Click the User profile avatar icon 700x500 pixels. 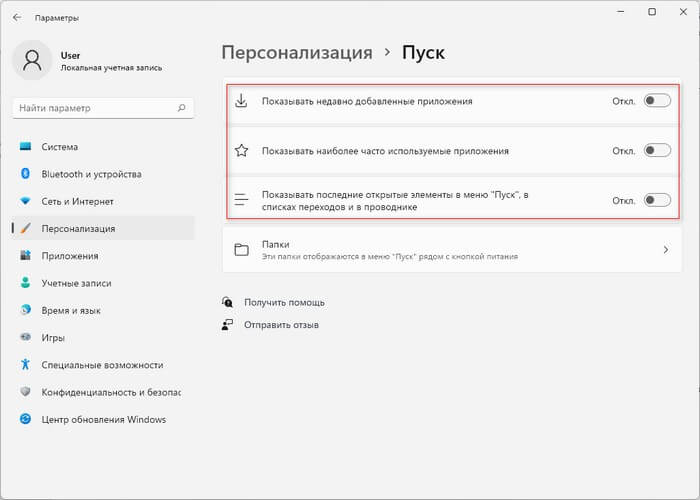[x=32, y=60]
